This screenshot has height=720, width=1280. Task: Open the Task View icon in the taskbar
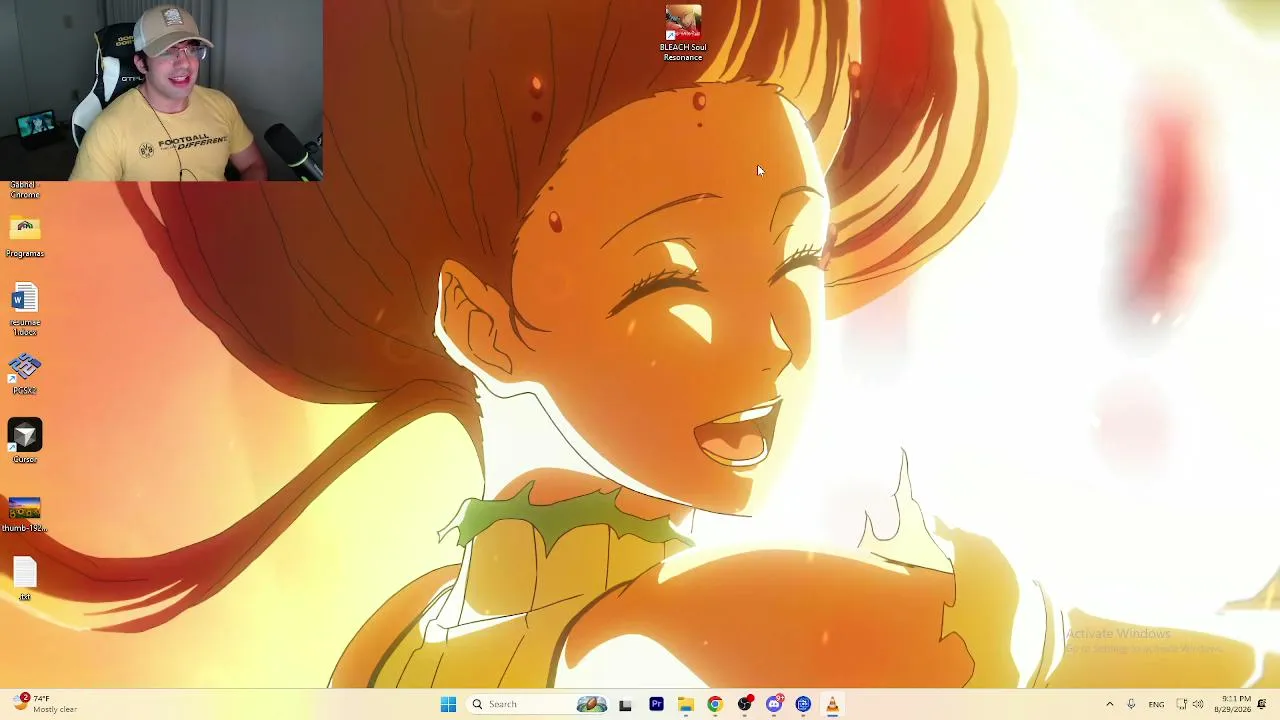(625, 704)
